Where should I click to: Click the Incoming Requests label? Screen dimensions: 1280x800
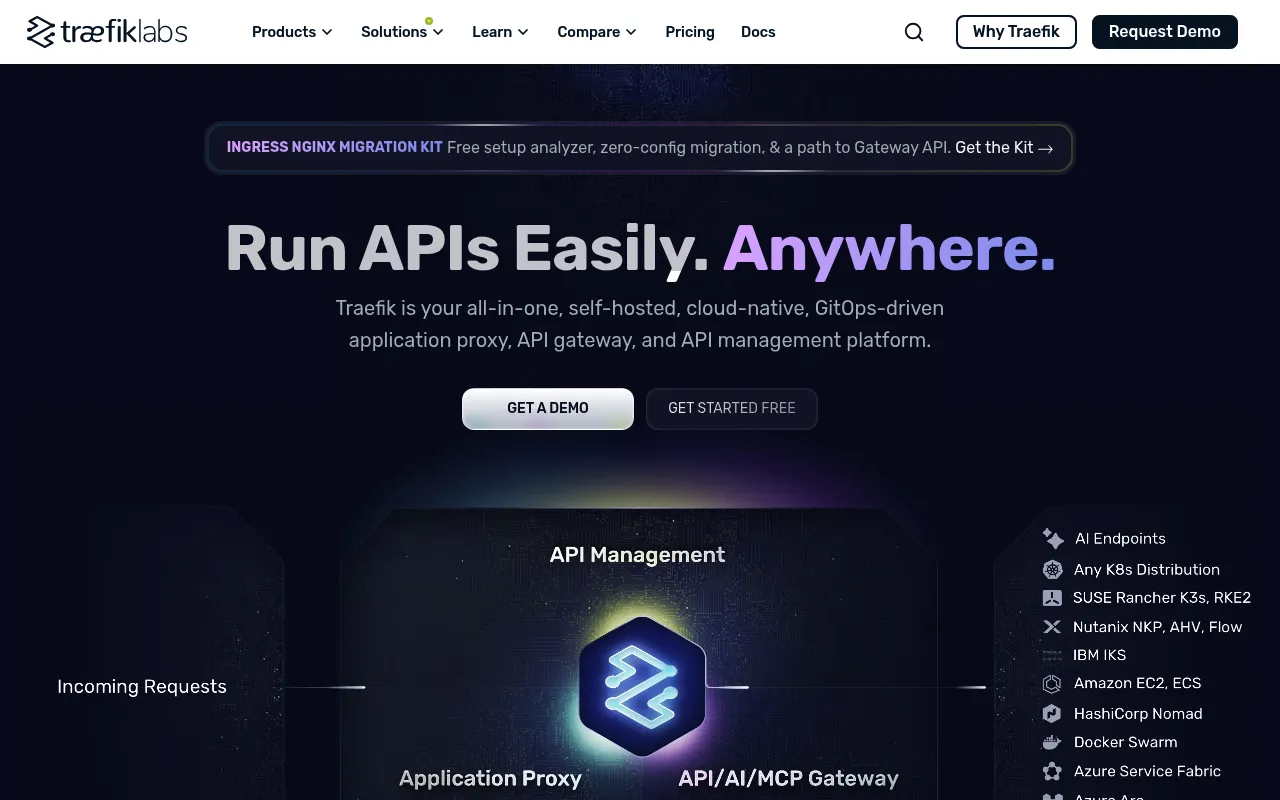(142, 687)
